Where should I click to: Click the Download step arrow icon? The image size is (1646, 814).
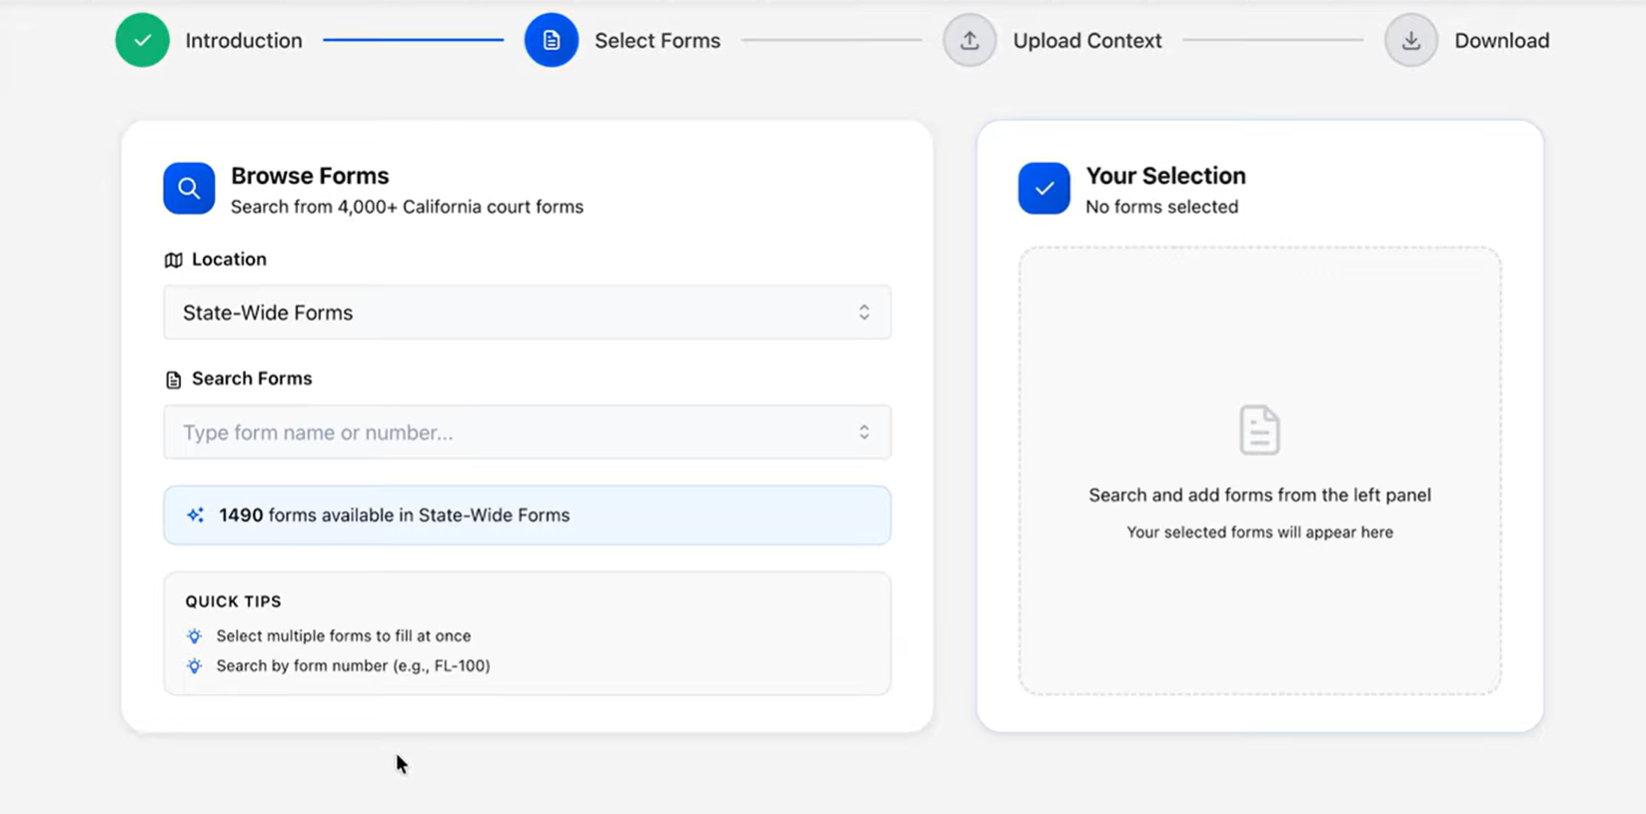[1410, 40]
